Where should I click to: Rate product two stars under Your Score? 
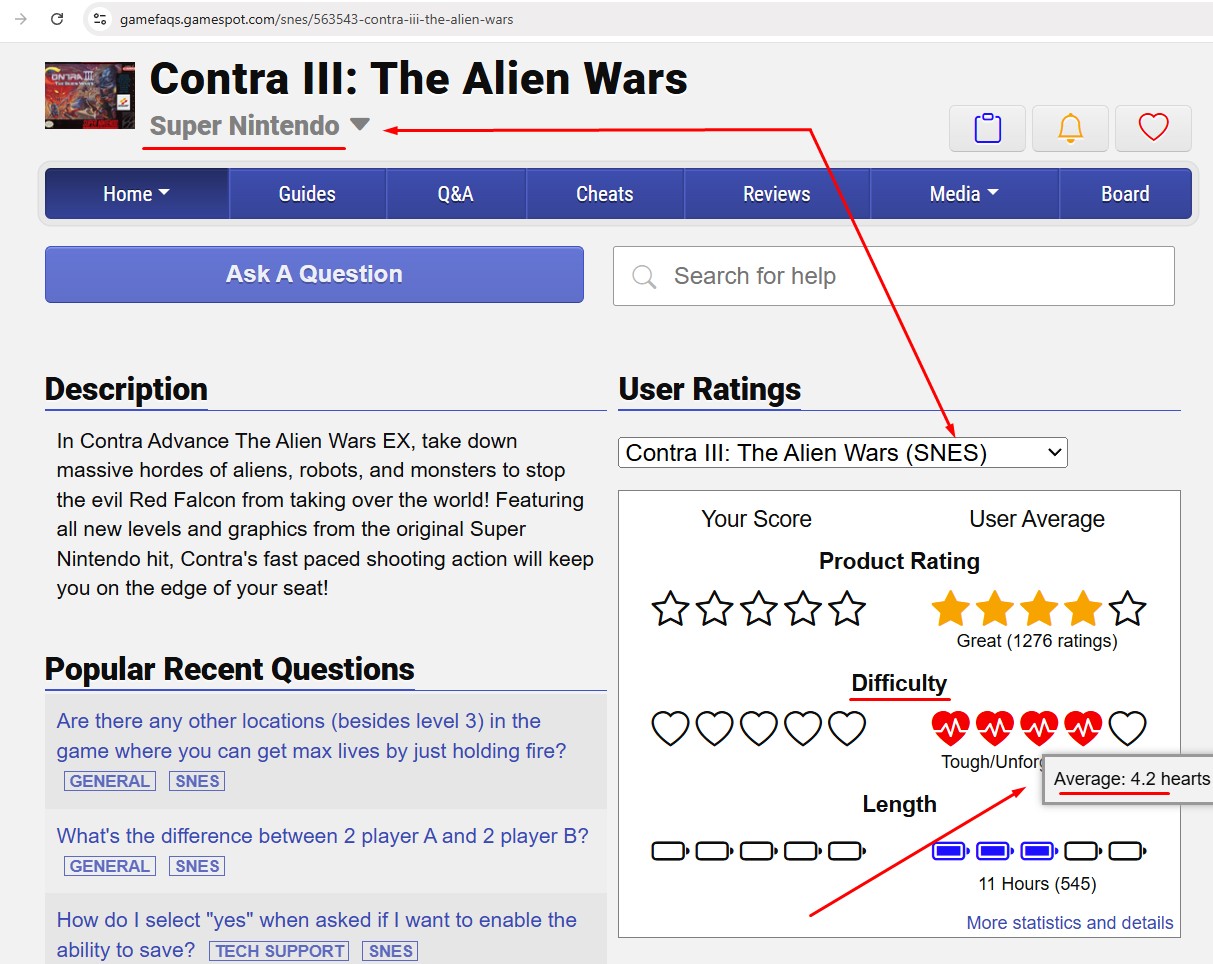[x=714, y=608]
